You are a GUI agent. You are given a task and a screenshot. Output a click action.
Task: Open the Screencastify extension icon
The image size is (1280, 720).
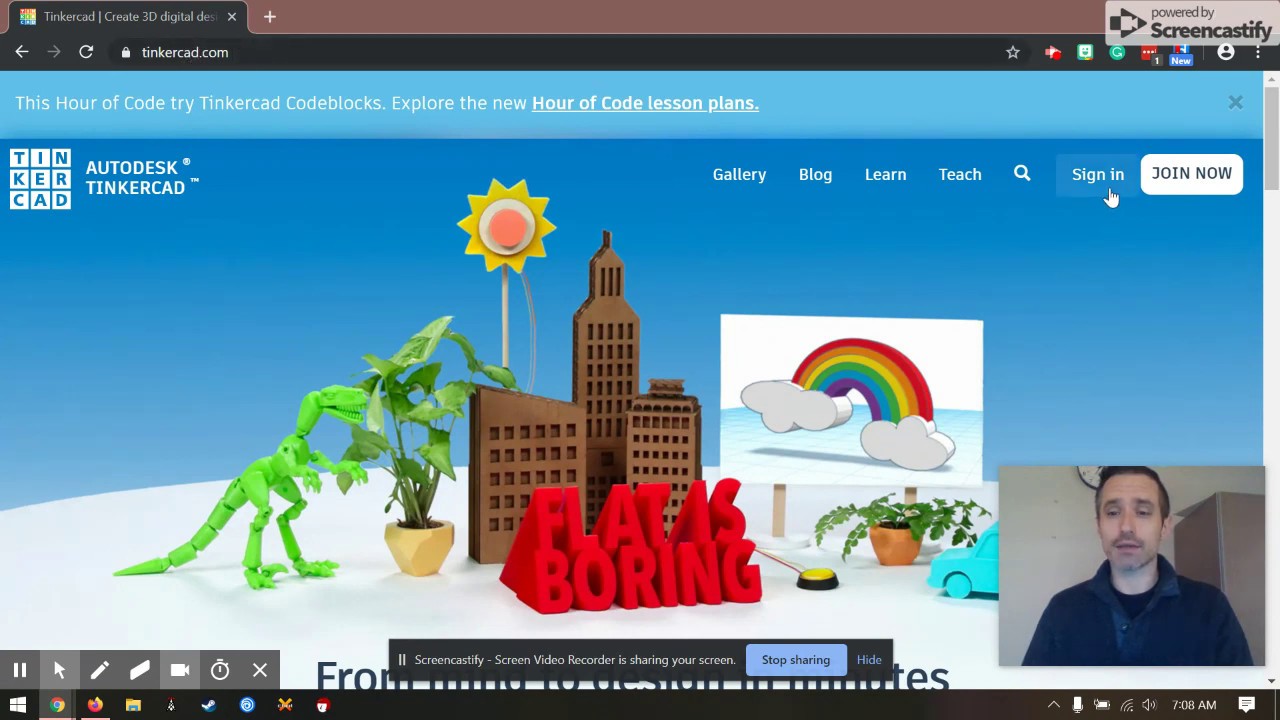tap(1052, 52)
